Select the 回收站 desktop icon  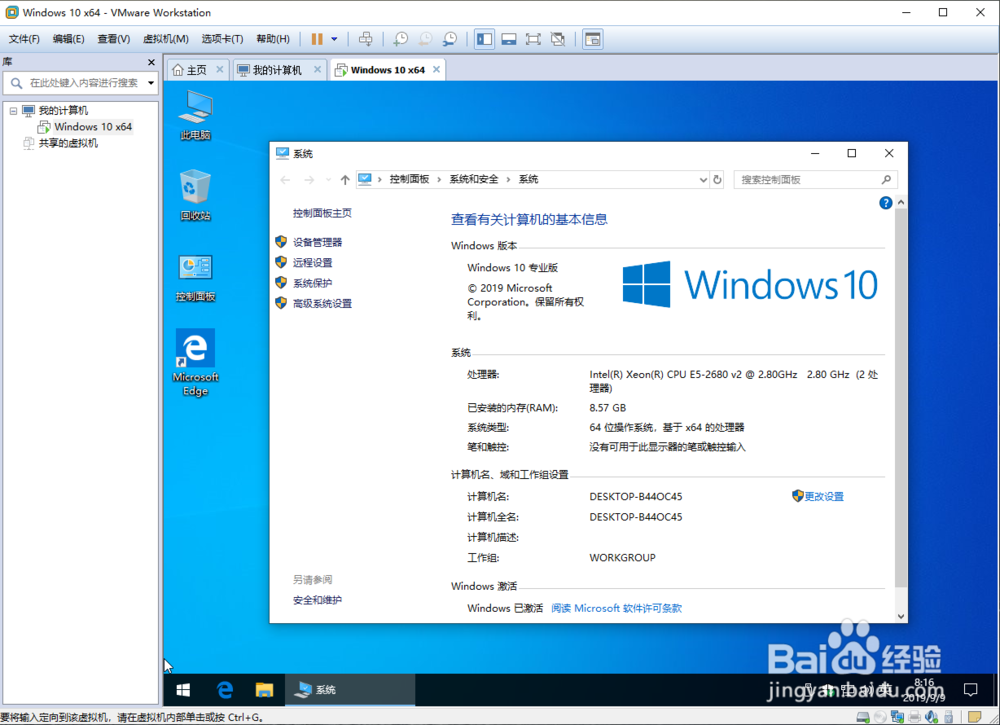195,195
